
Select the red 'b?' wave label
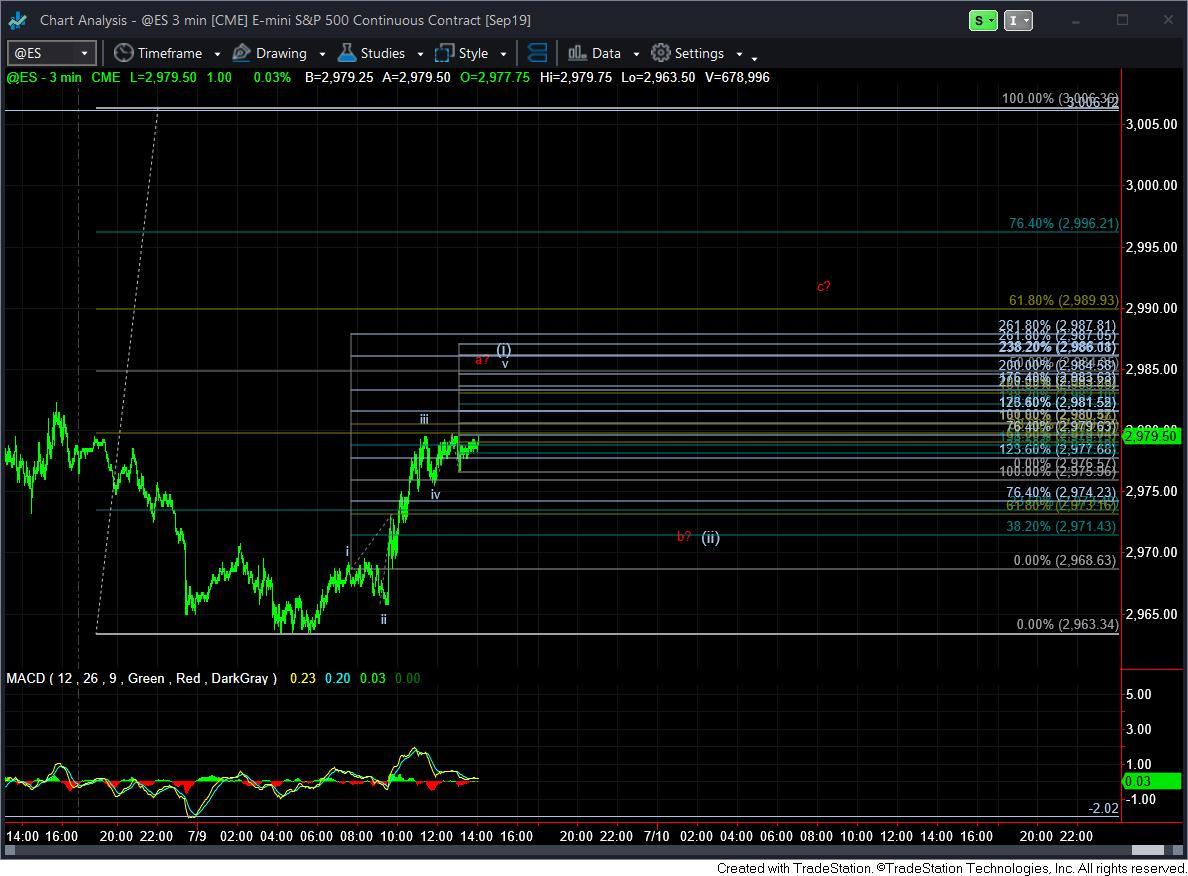point(683,537)
